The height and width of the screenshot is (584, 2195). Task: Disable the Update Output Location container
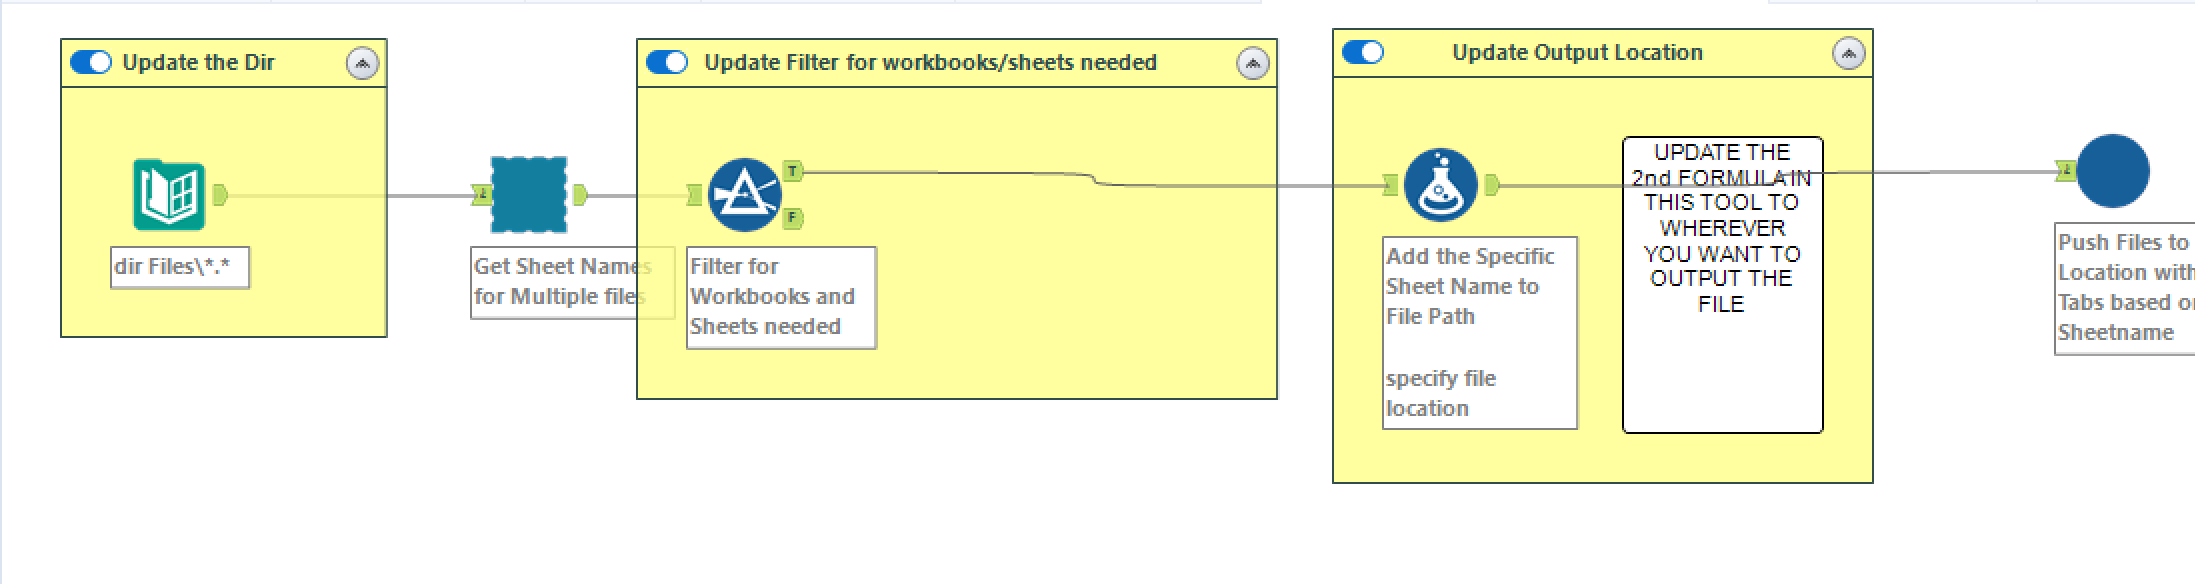(1363, 52)
